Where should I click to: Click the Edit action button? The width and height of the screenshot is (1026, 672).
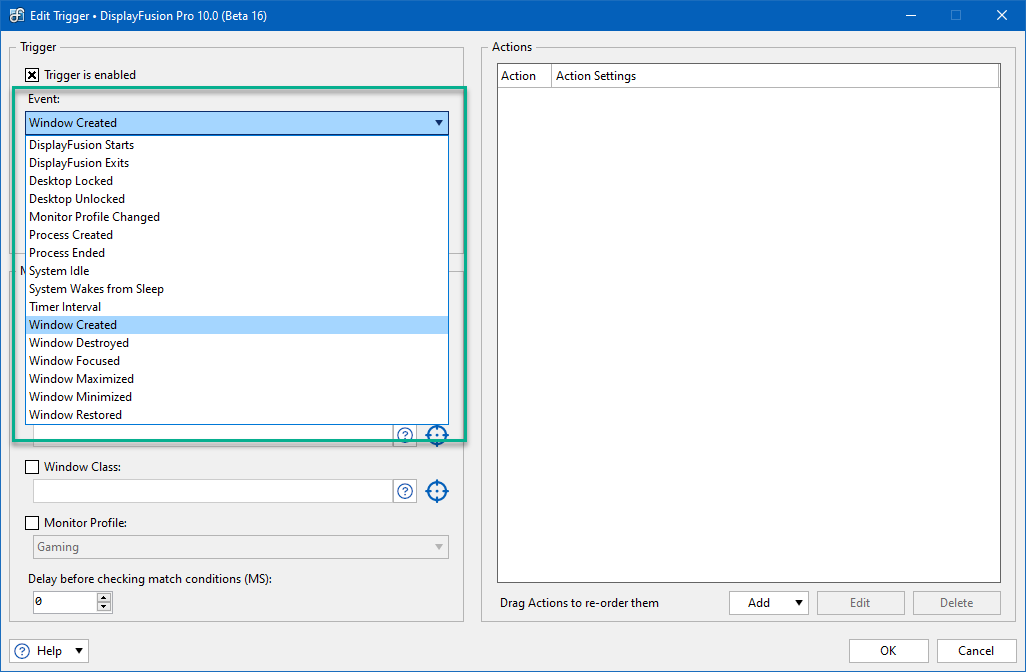click(860, 603)
